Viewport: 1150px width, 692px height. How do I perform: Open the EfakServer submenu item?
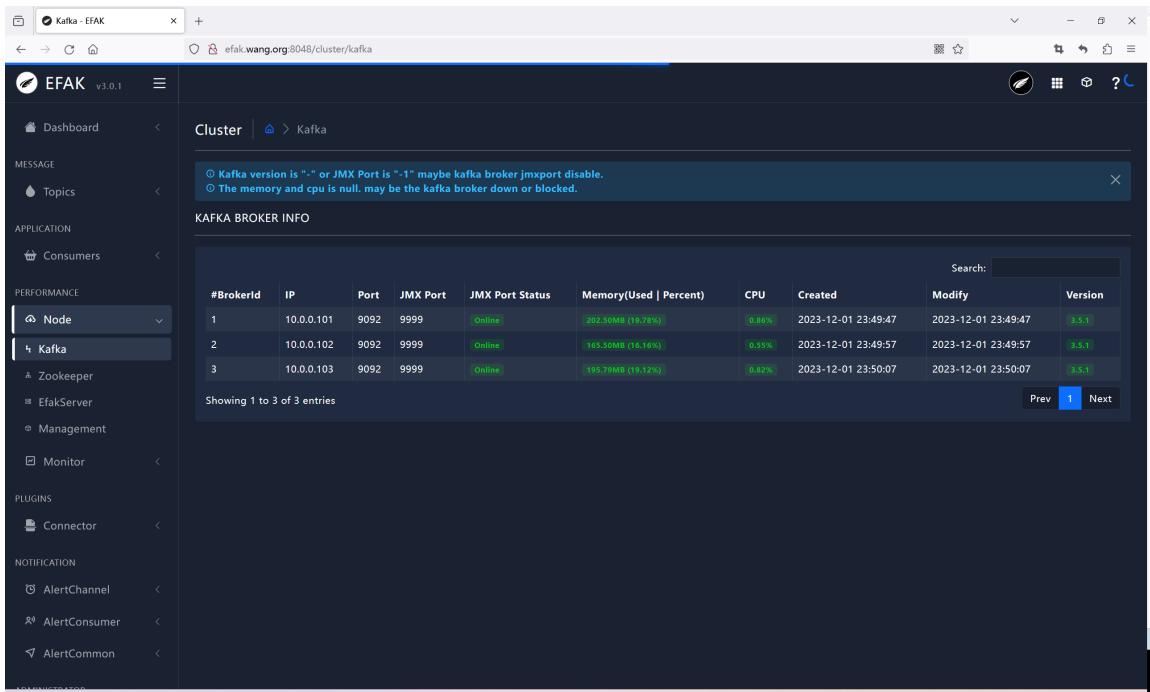point(65,402)
